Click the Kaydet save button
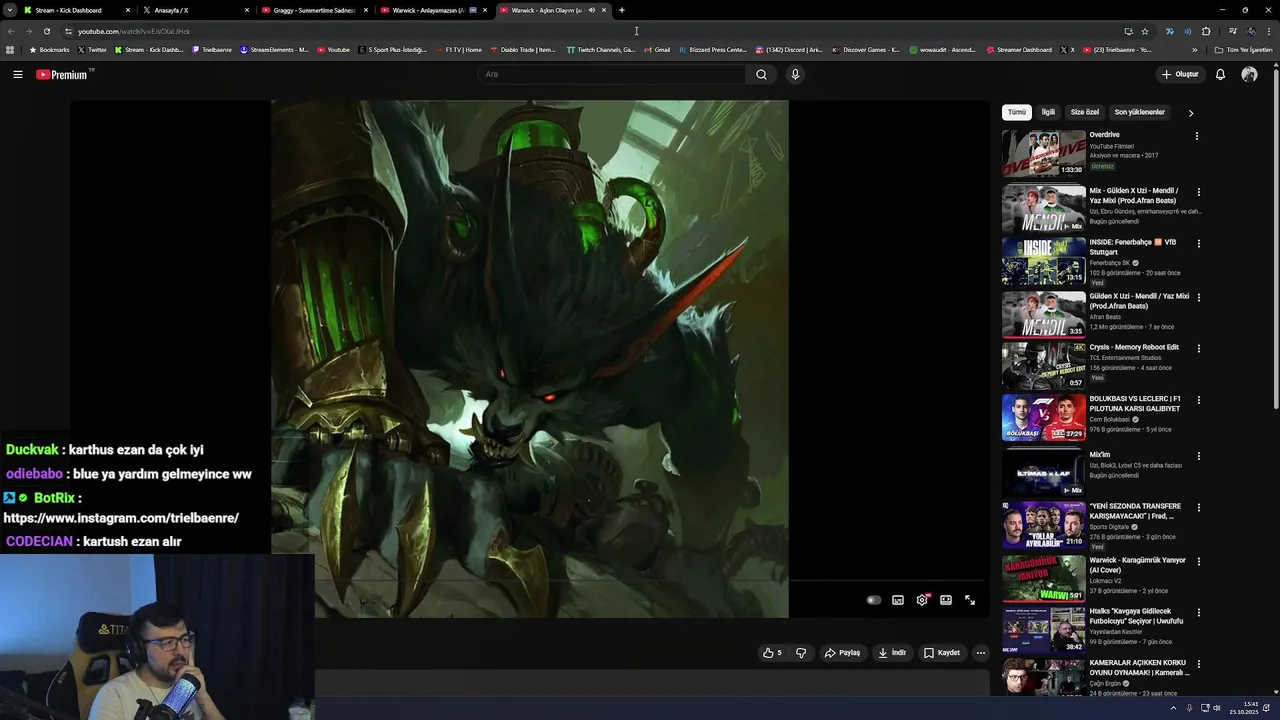 pyautogui.click(x=942, y=653)
